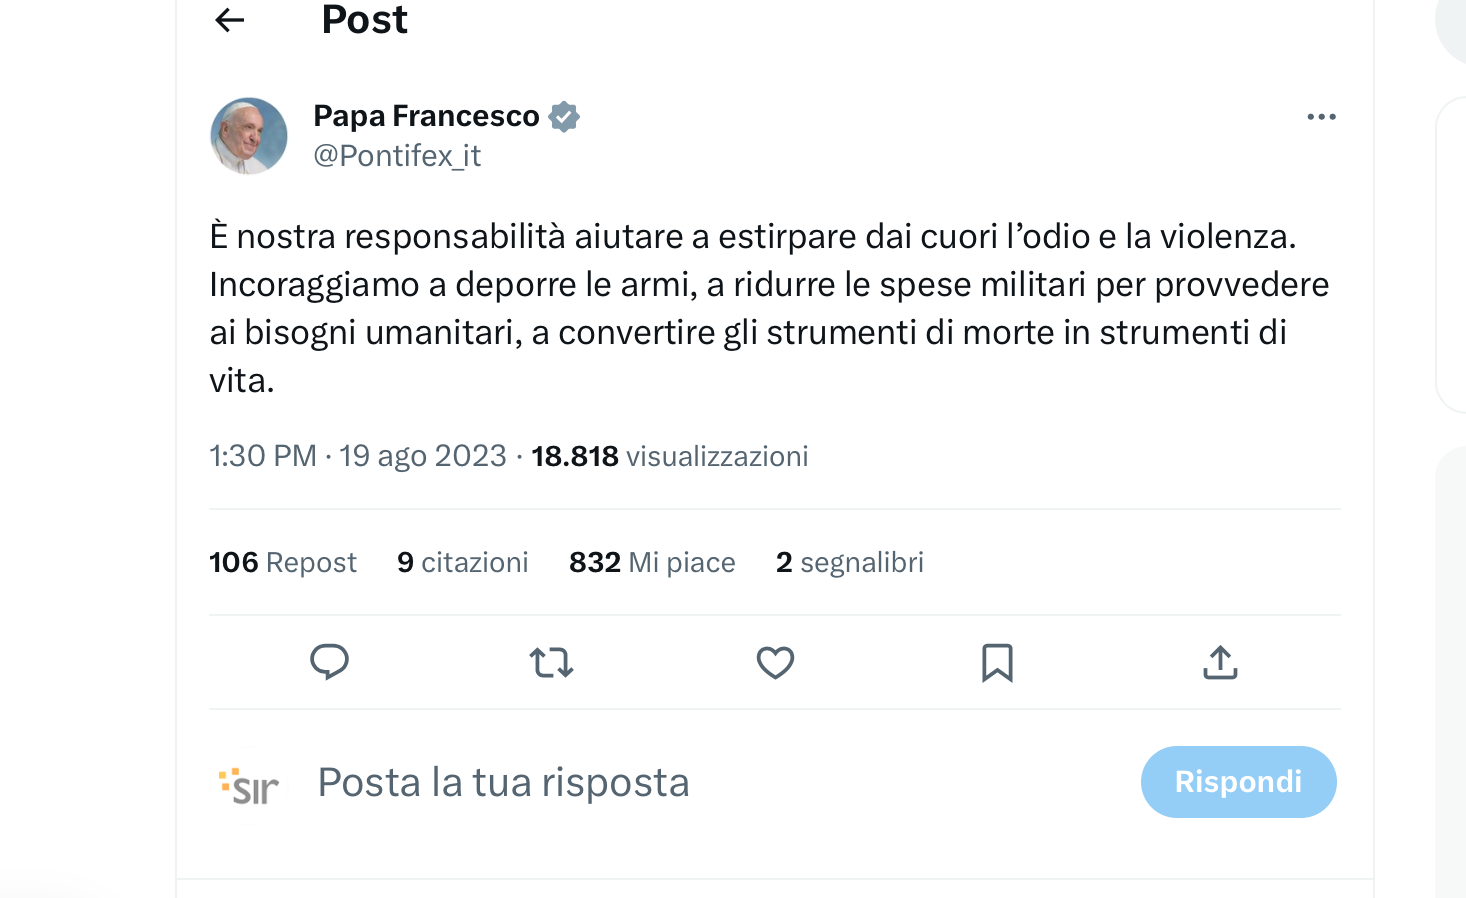Click the 2 segnalibri count

[849, 563]
